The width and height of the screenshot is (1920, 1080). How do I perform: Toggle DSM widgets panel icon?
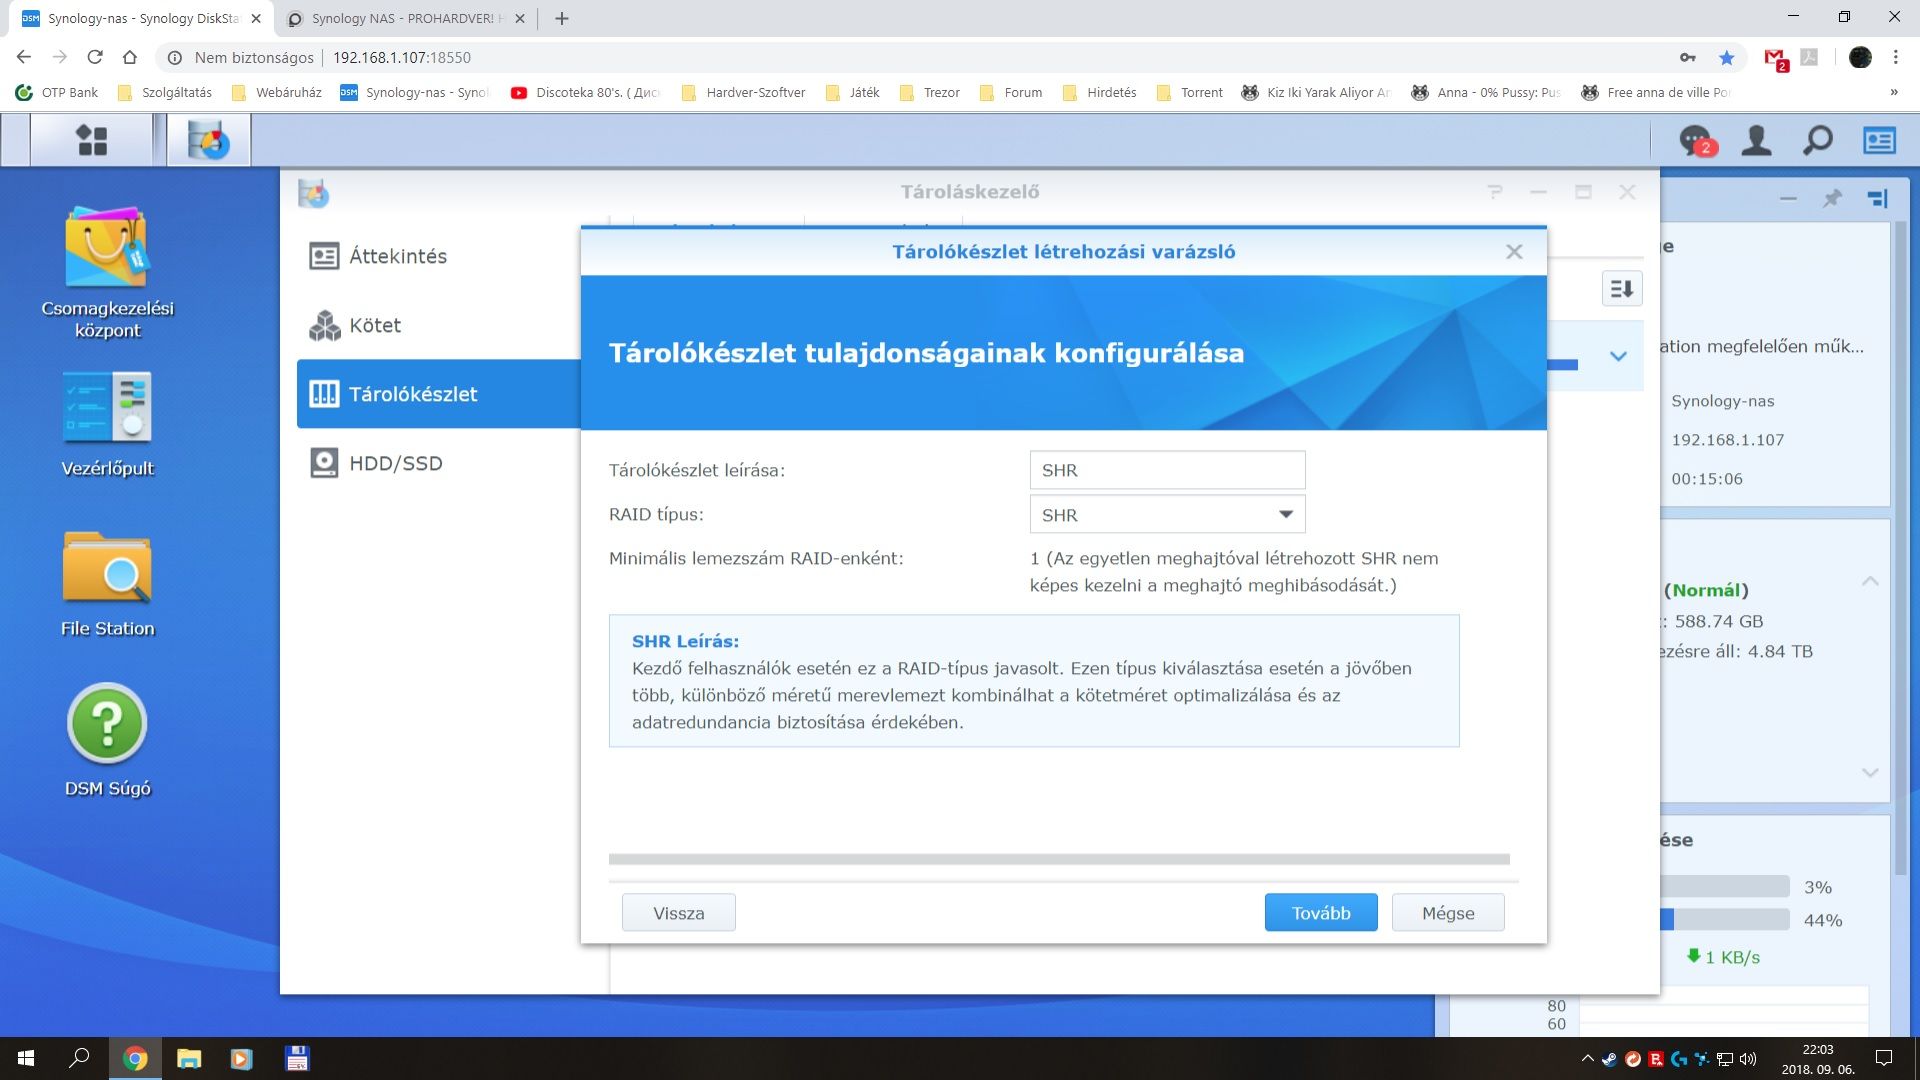[x=1879, y=141]
